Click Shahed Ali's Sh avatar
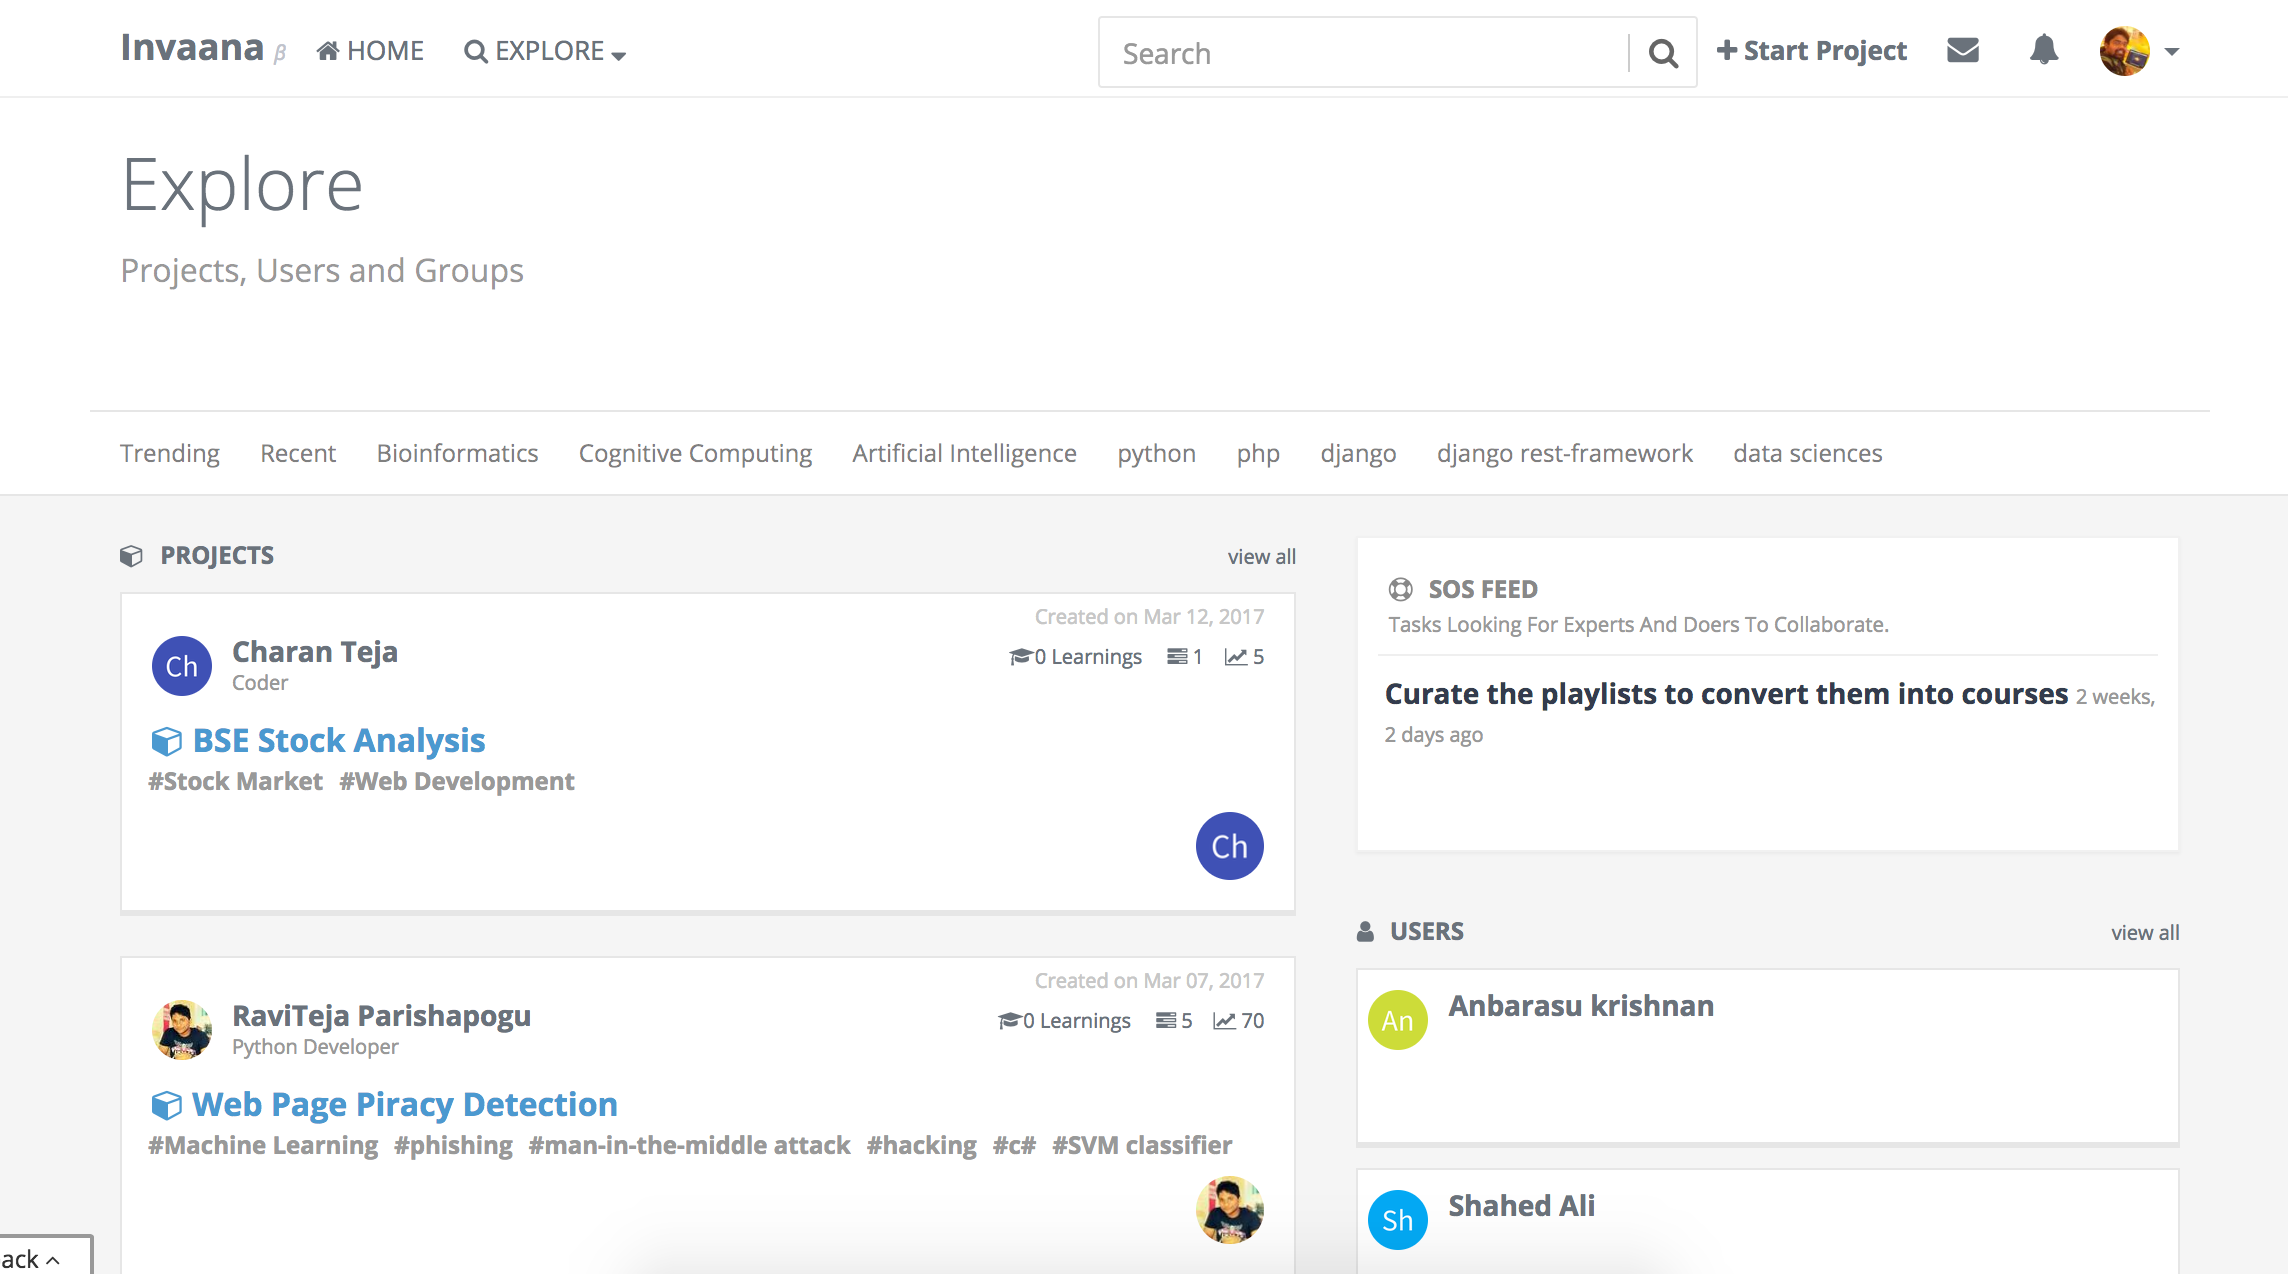This screenshot has height=1274, width=2288. click(1397, 1220)
